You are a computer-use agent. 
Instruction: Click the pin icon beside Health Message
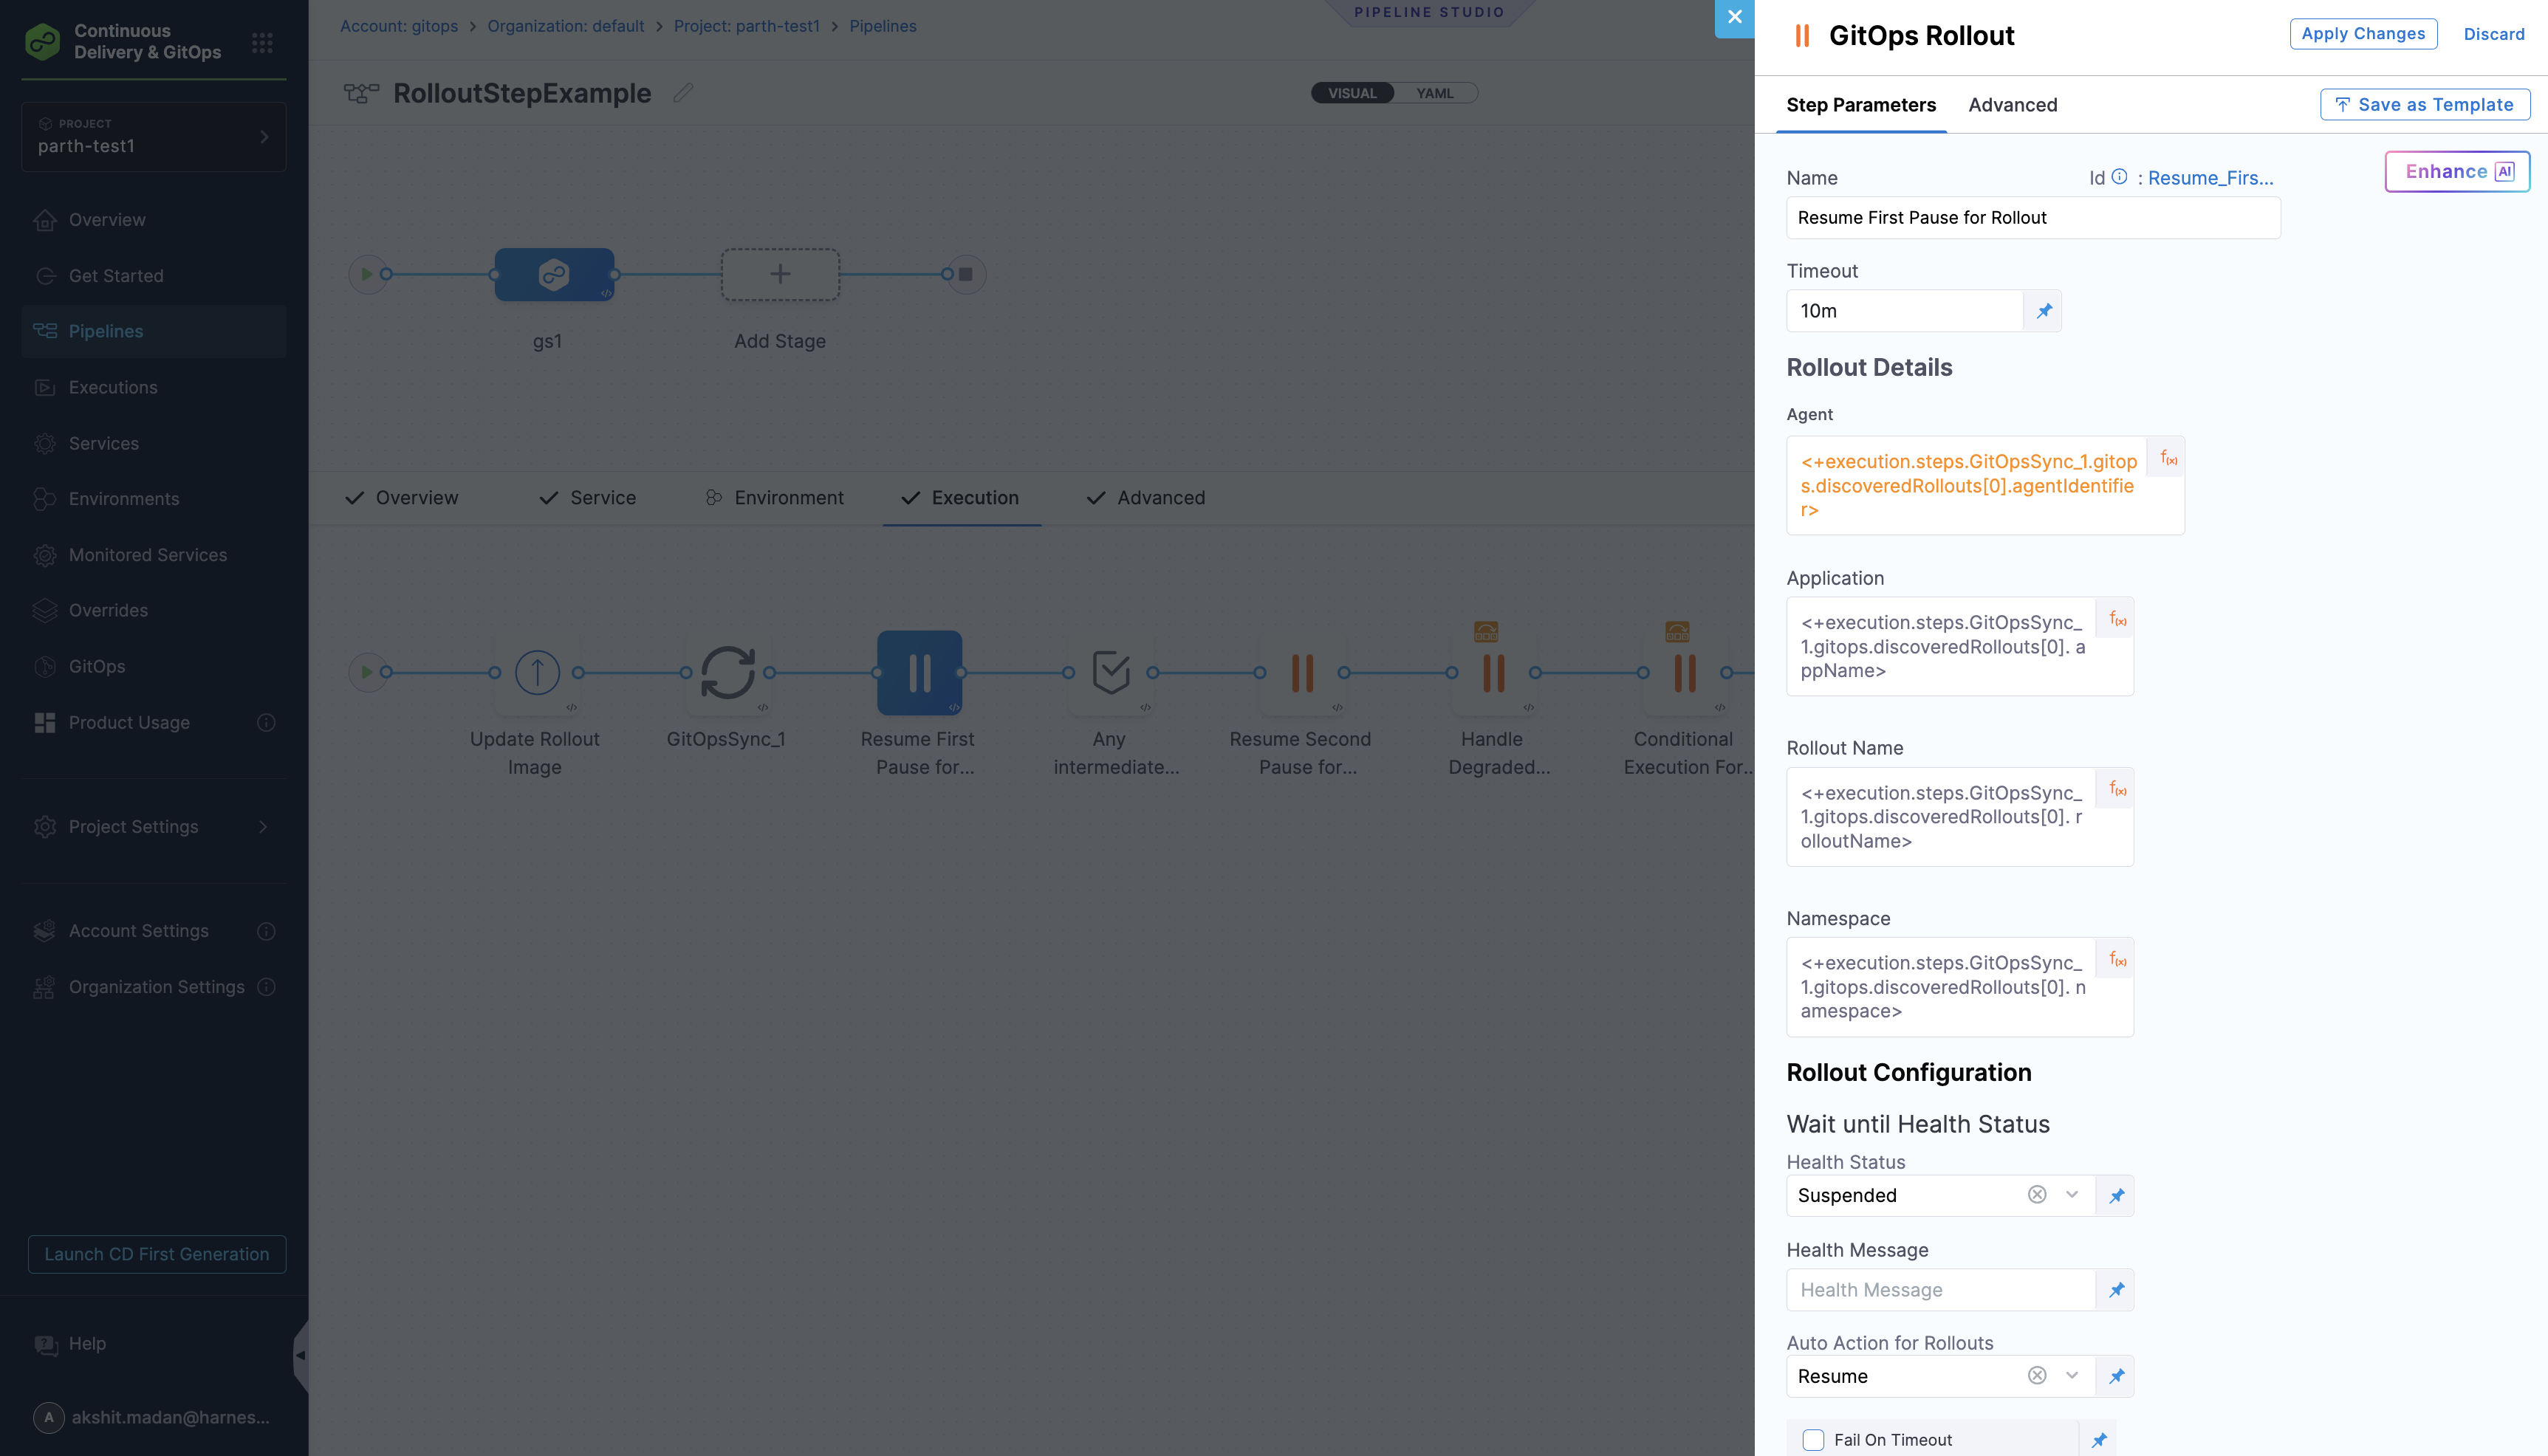point(2116,1290)
